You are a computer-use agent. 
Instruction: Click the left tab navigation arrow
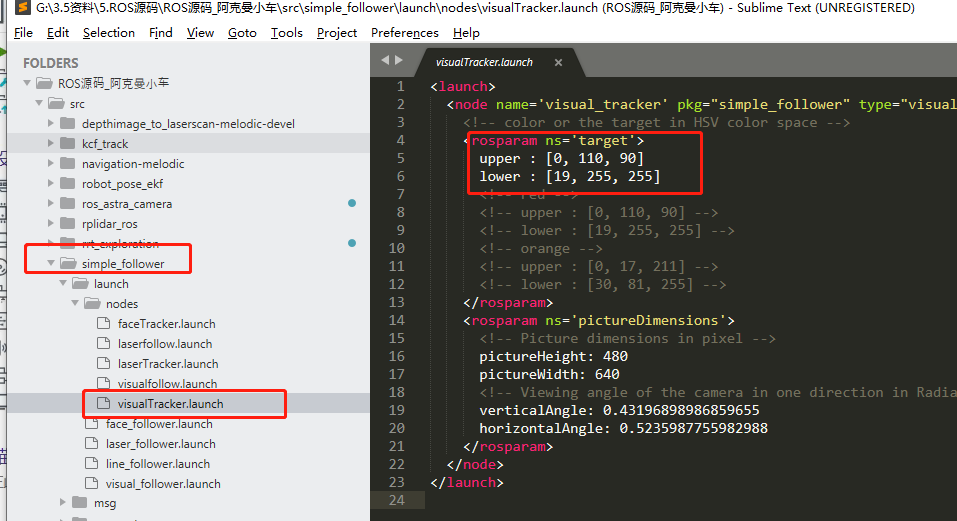(384, 61)
